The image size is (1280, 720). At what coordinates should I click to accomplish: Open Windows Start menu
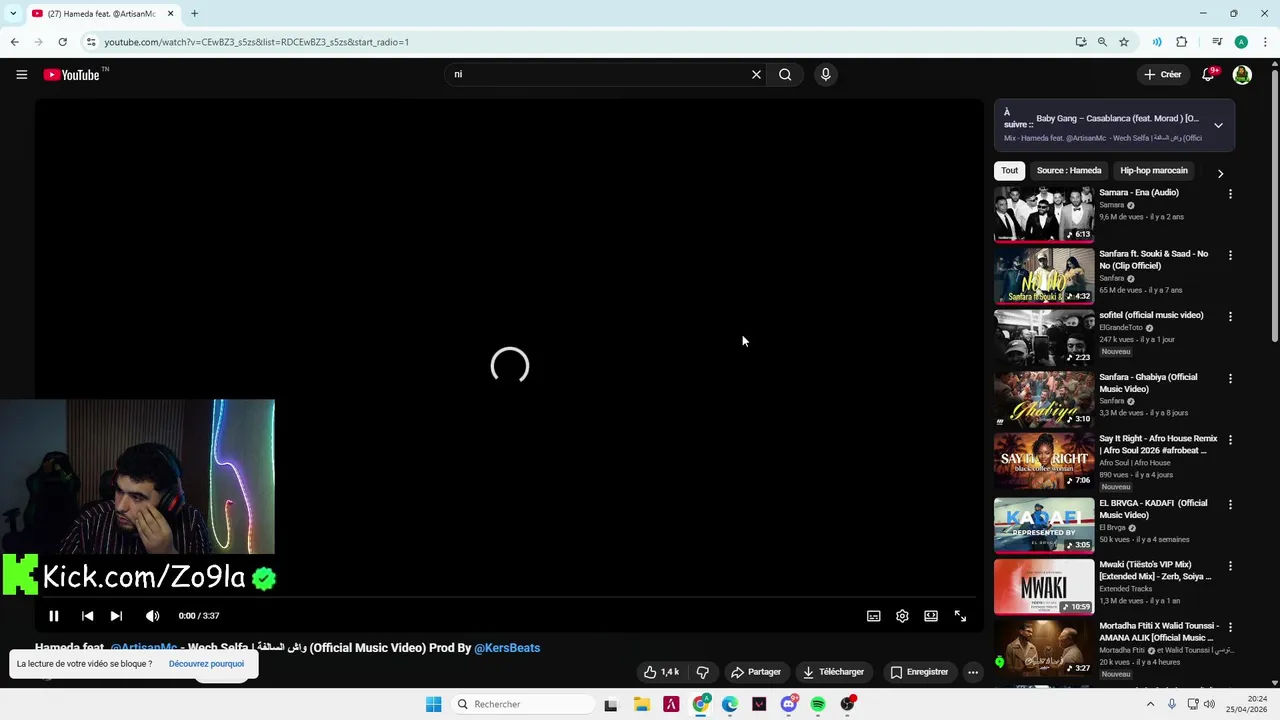433,704
